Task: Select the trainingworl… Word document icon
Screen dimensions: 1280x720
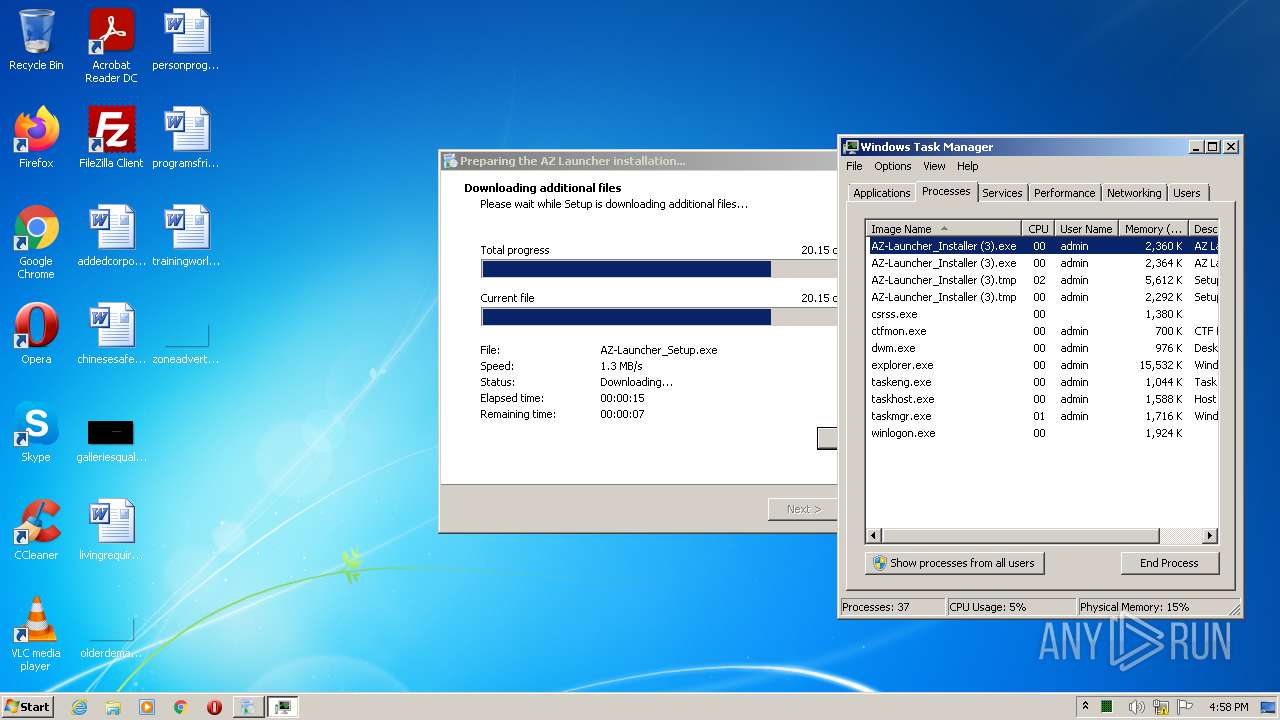Action: [x=186, y=236]
